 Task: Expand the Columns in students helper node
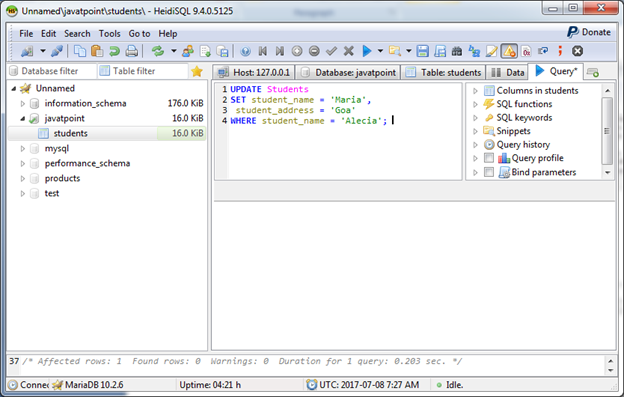tap(475, 91)
